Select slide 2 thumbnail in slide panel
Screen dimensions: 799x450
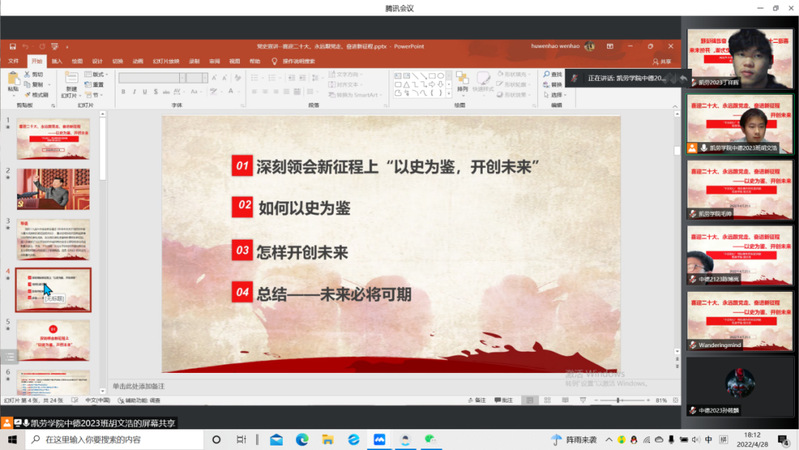point(53,189)
